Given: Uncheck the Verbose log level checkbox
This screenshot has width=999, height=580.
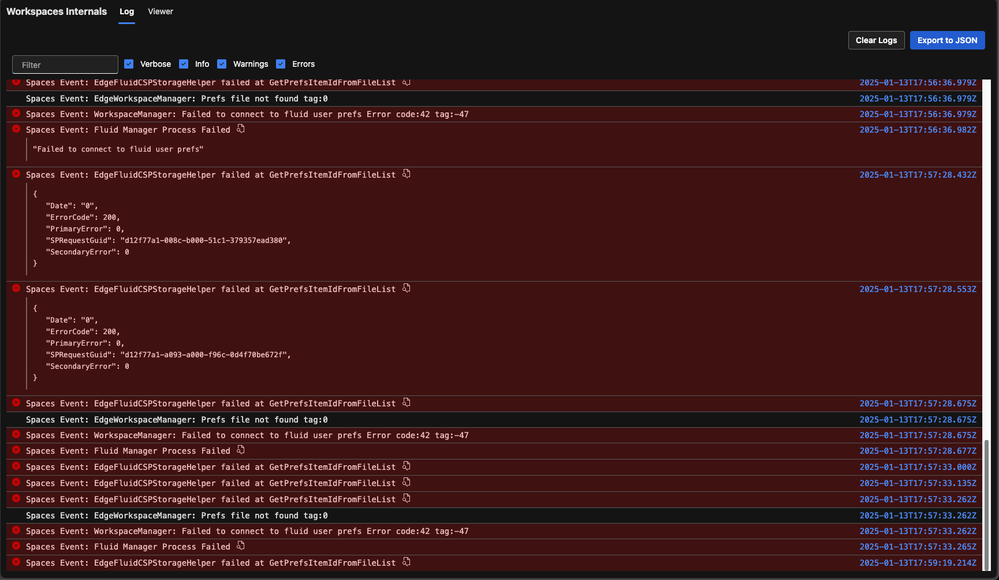Looking at the screenshot, I should click(129, 64).
